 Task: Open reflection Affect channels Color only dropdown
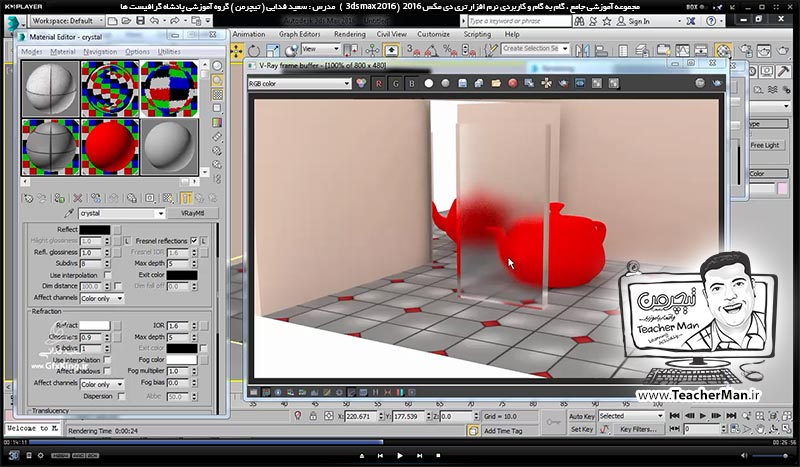pyautogui.click(x=102, y=298)
